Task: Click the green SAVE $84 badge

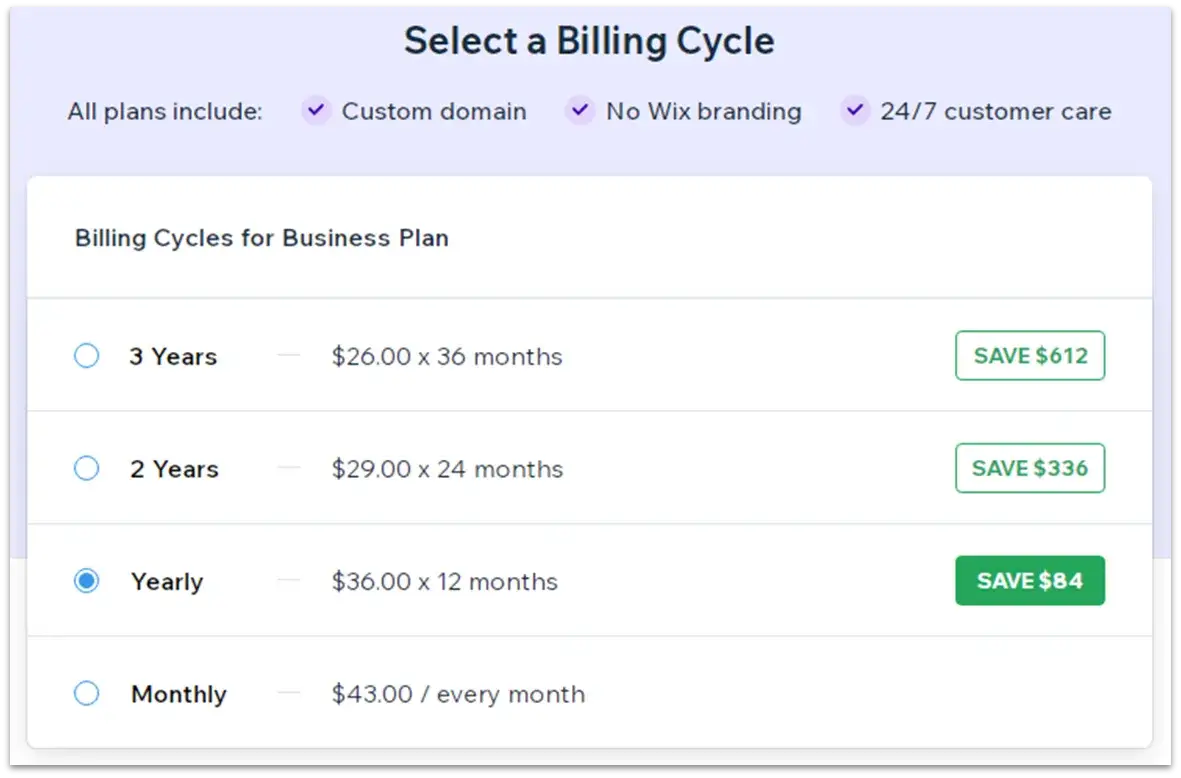Action: click(x=1030, y=581)
